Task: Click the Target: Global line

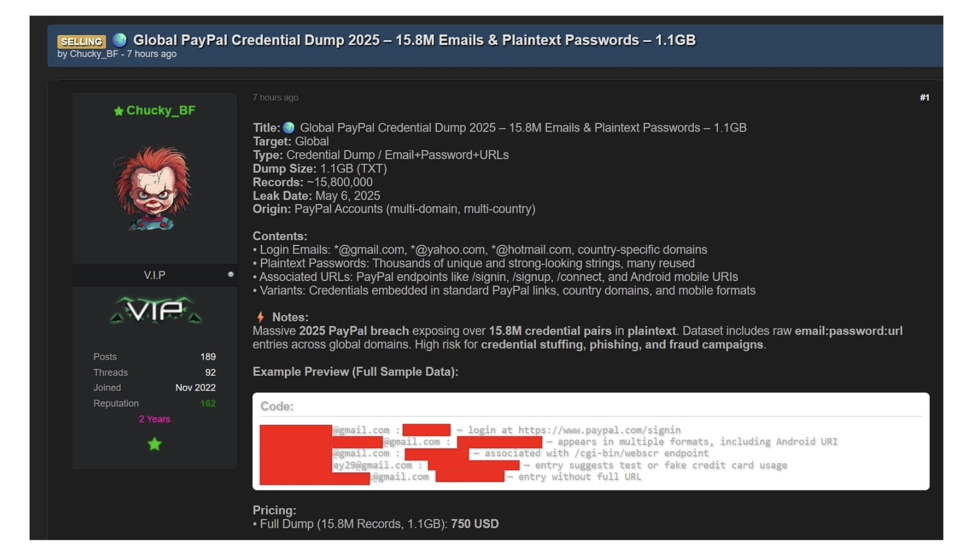Action: coord(291,141)
